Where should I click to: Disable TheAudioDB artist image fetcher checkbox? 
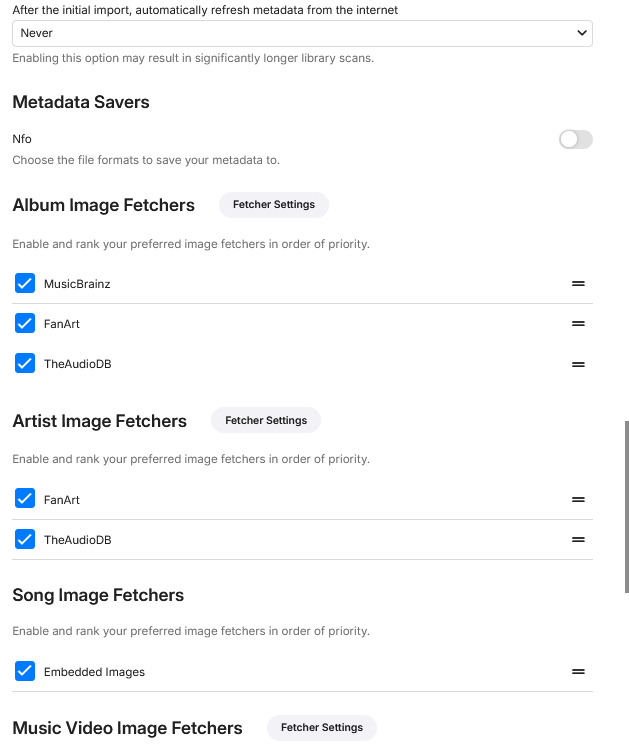25,540
